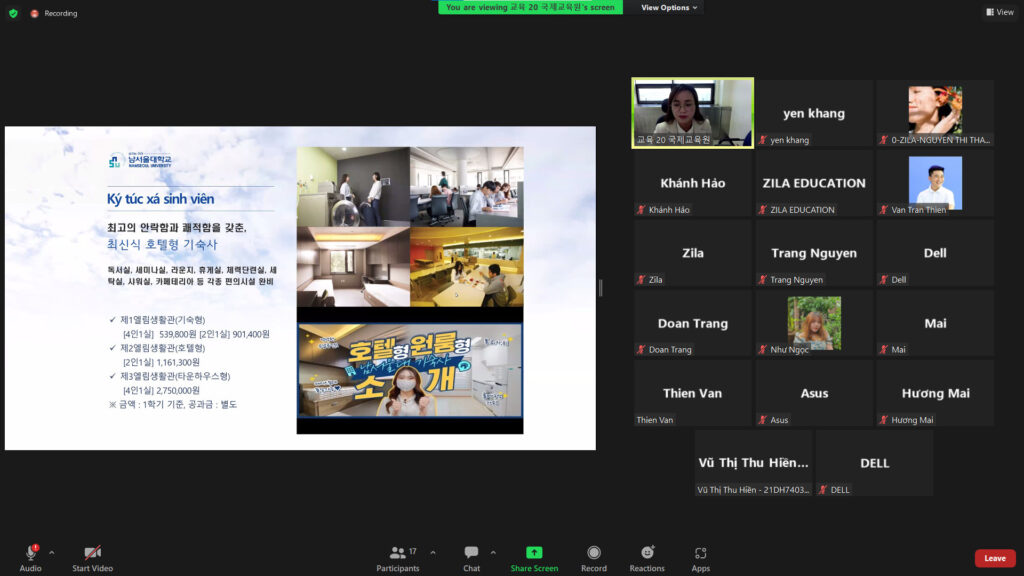This screenshot has width=1024, height=576.
Task: Toggle Start Video camera on
Action: (x=92, y=556)
